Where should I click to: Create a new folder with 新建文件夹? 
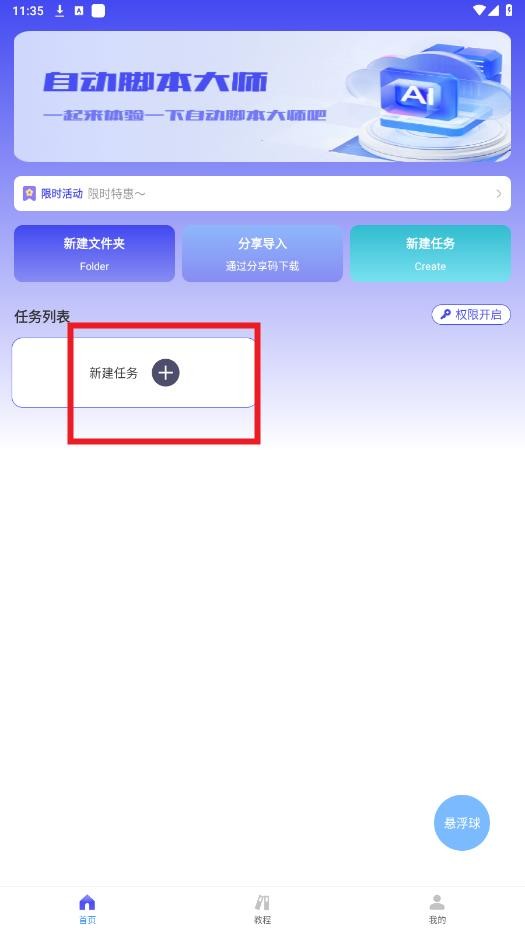click(x=94, y=253)
